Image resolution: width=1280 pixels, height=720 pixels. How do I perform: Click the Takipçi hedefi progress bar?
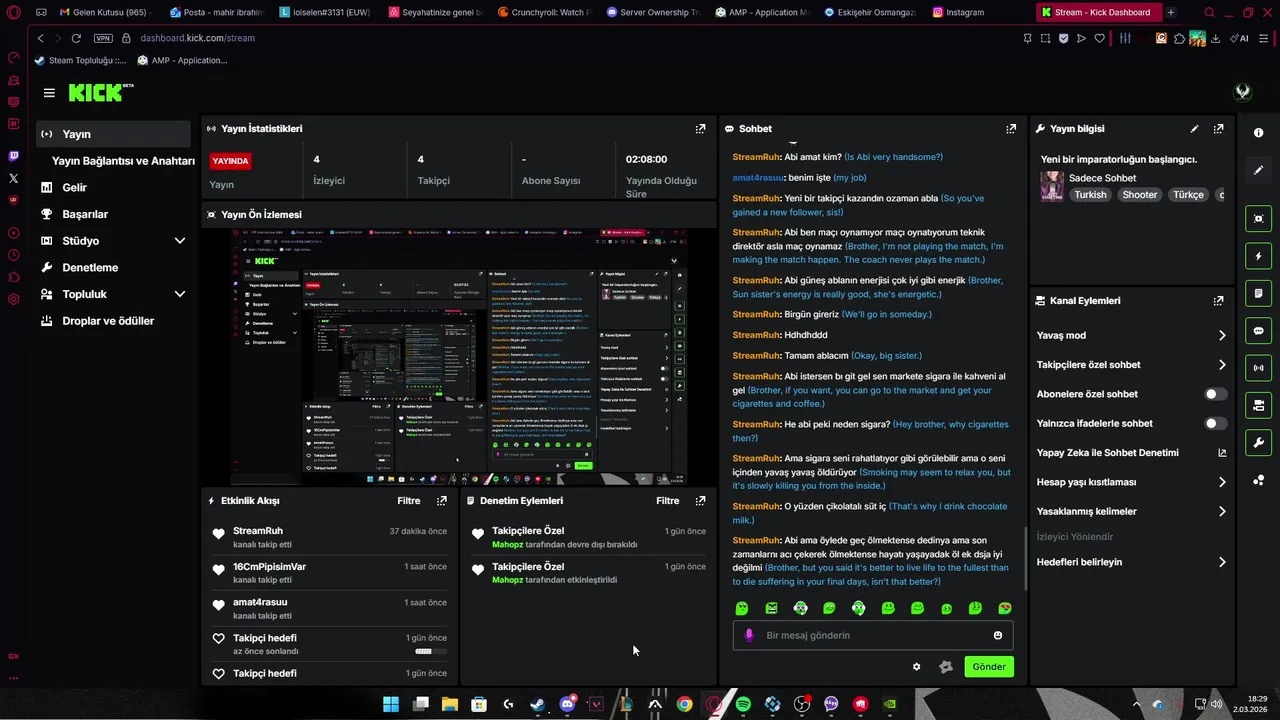click(431, 651)
